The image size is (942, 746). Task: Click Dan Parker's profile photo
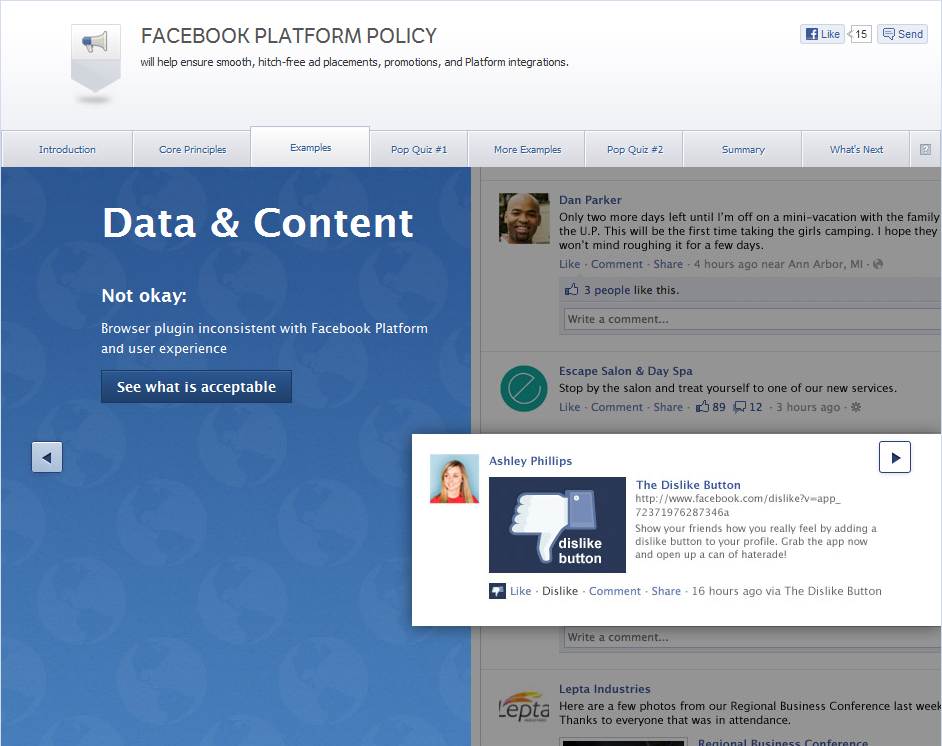524,218
